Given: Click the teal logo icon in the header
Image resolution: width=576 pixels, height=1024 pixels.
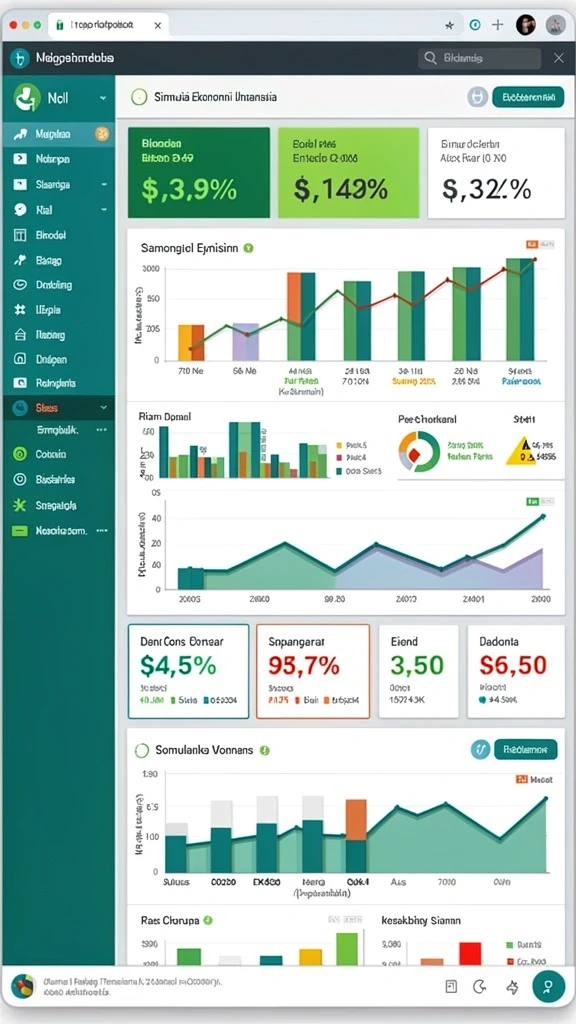Looking at the screenshot, I should (20, 59).
